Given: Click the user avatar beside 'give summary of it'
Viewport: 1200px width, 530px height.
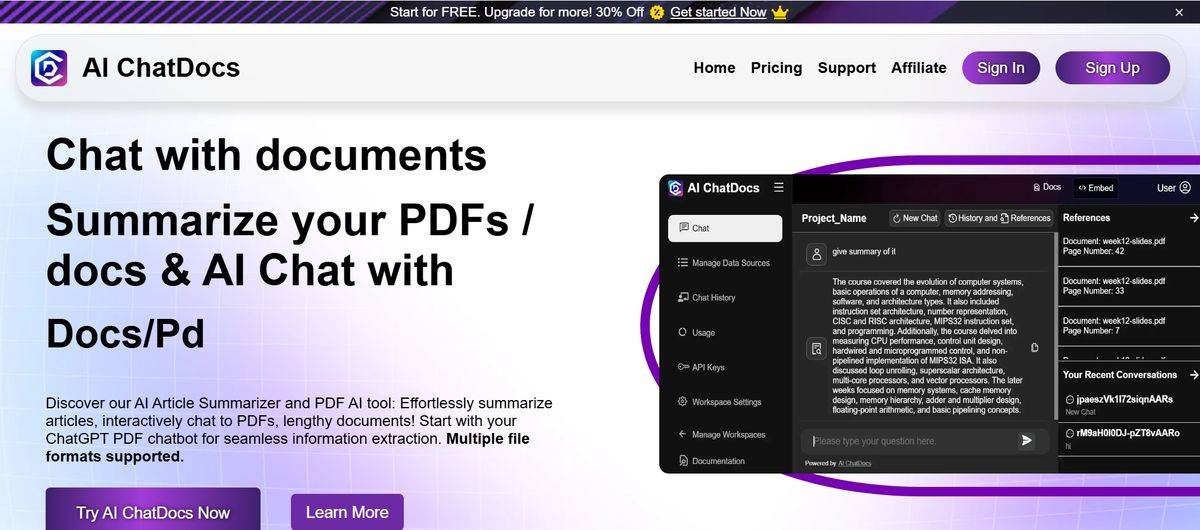Looking at the screenshot, I should [x=817, y=254].
